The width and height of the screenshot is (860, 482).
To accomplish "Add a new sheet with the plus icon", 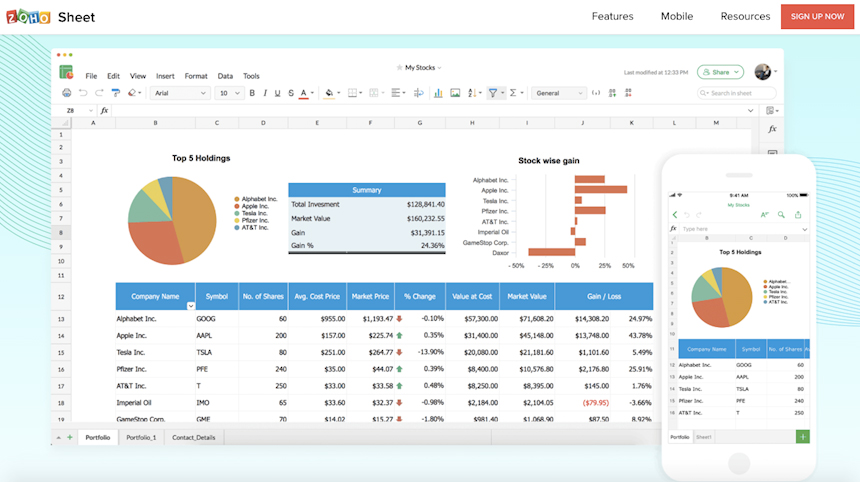I will 70,438.
